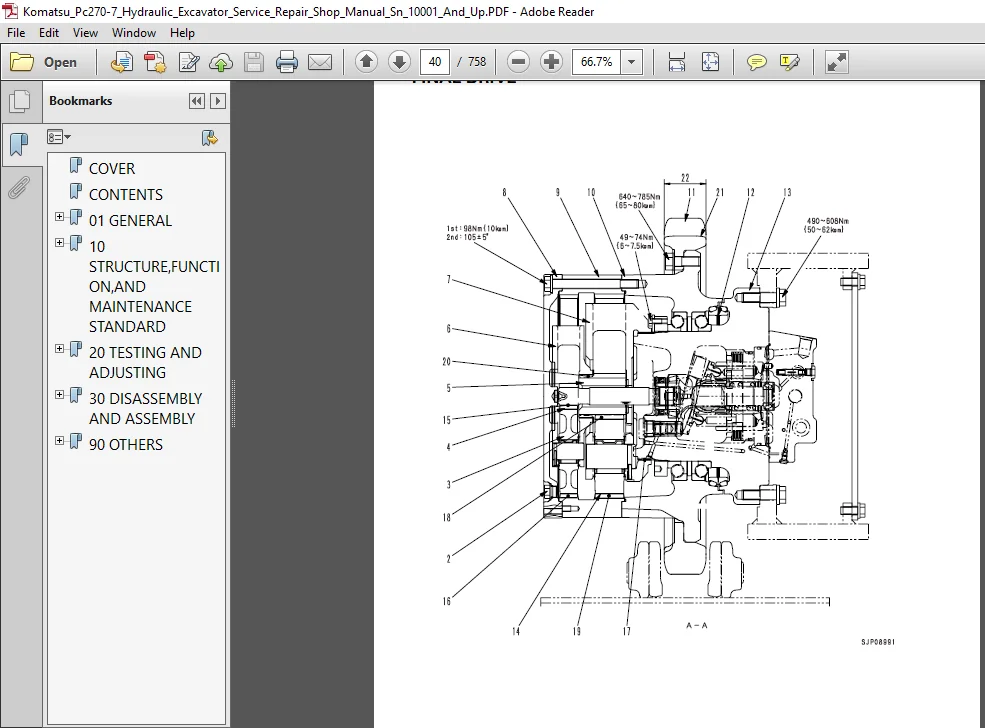The height and width of the screenshot is (728, 985).
Task: Print the document with the printer icon
Action: tap(286, 62)
